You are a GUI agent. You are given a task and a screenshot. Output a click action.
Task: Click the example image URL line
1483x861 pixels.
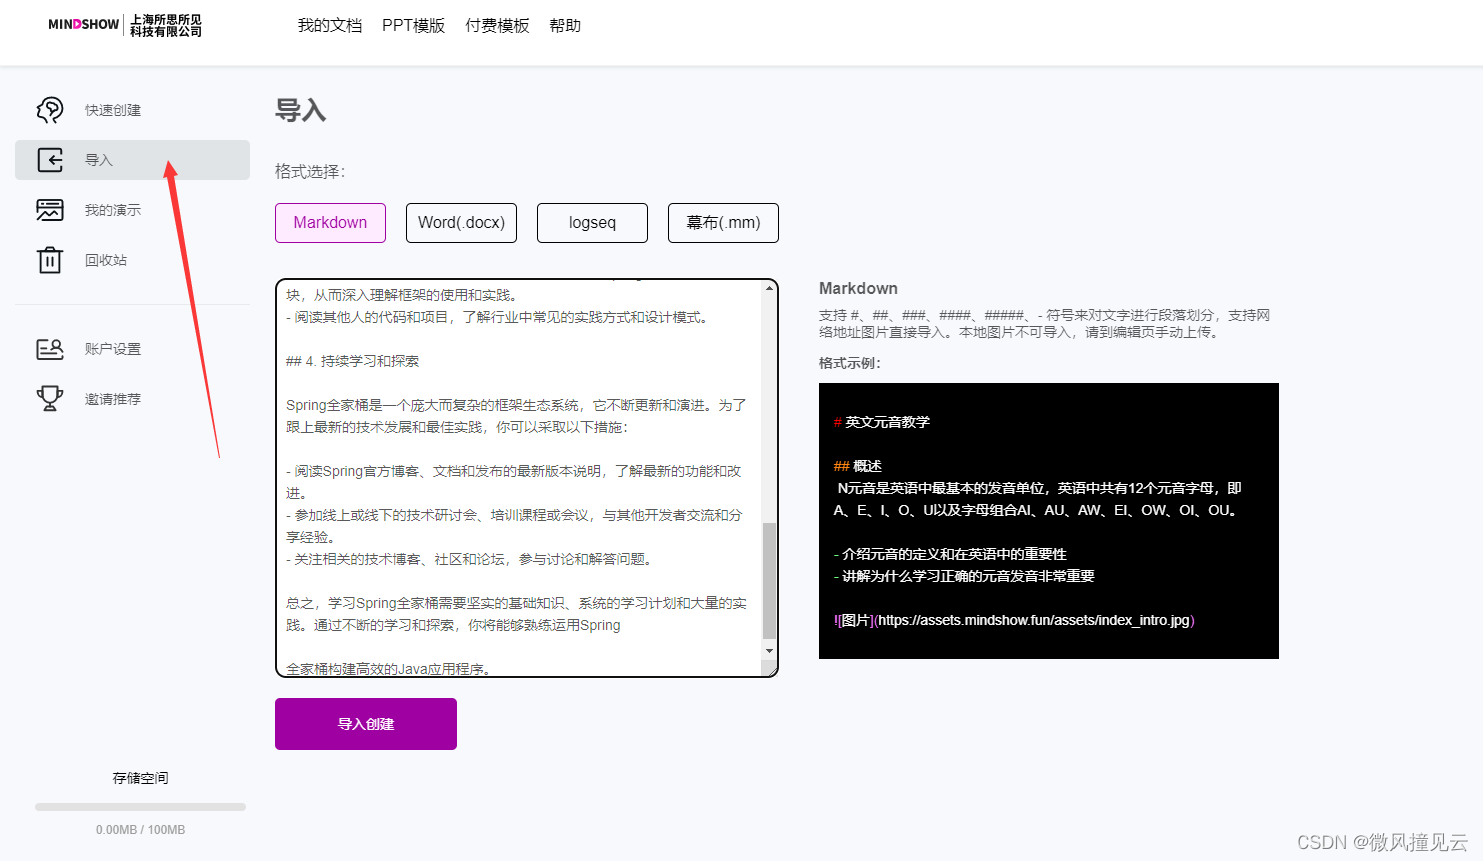pos(1014,620)
